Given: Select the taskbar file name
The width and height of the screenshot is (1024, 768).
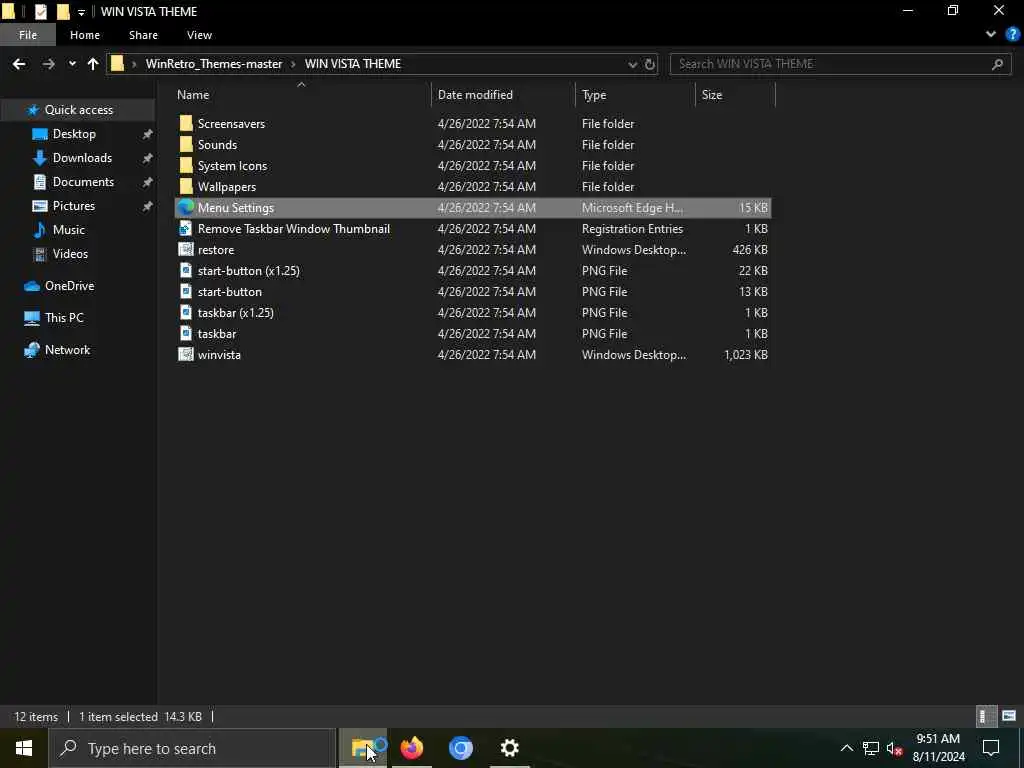Looking at the screenshot, I should (x=217, y=334).
